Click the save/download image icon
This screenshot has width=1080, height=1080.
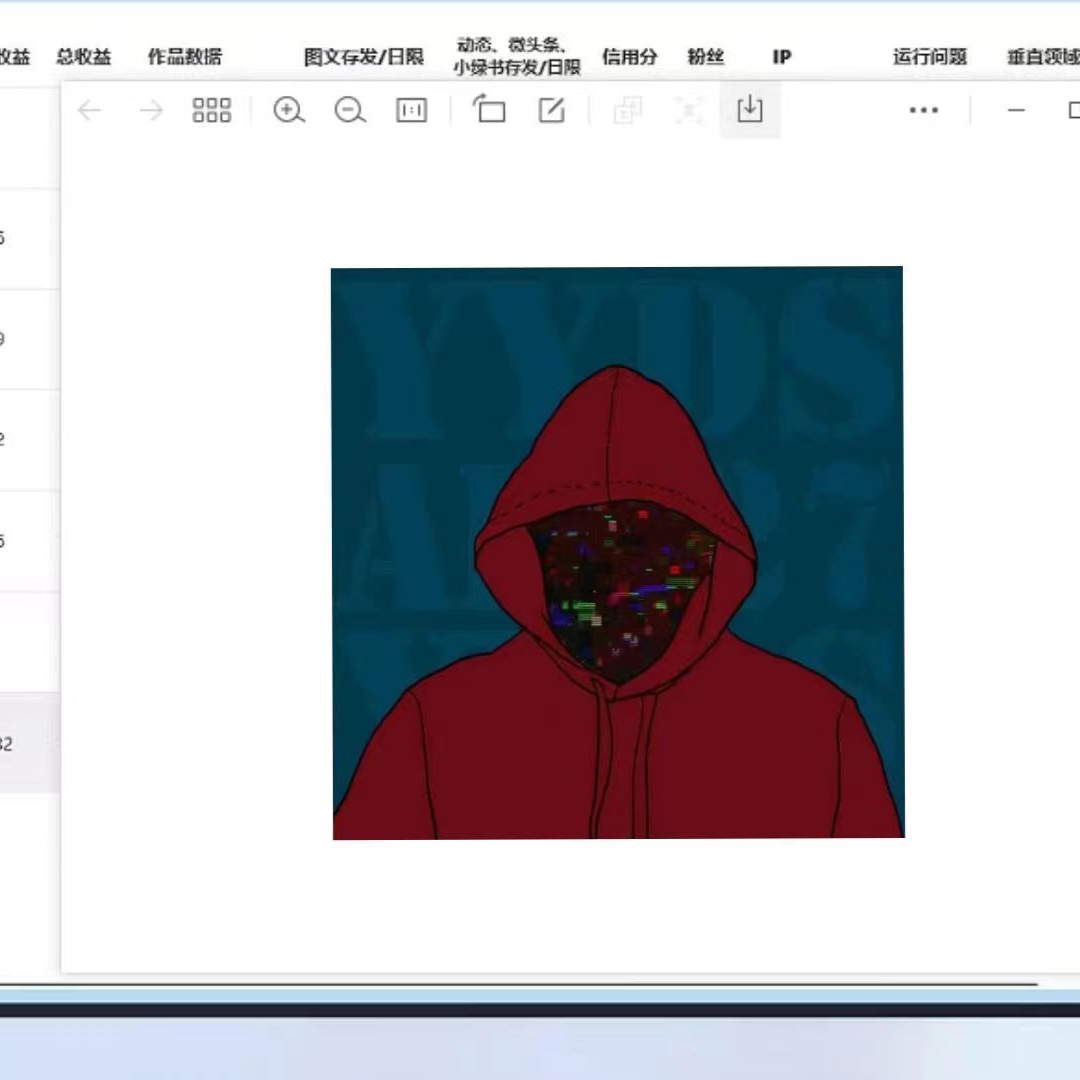pyautogui.click(x=750, y=110)
